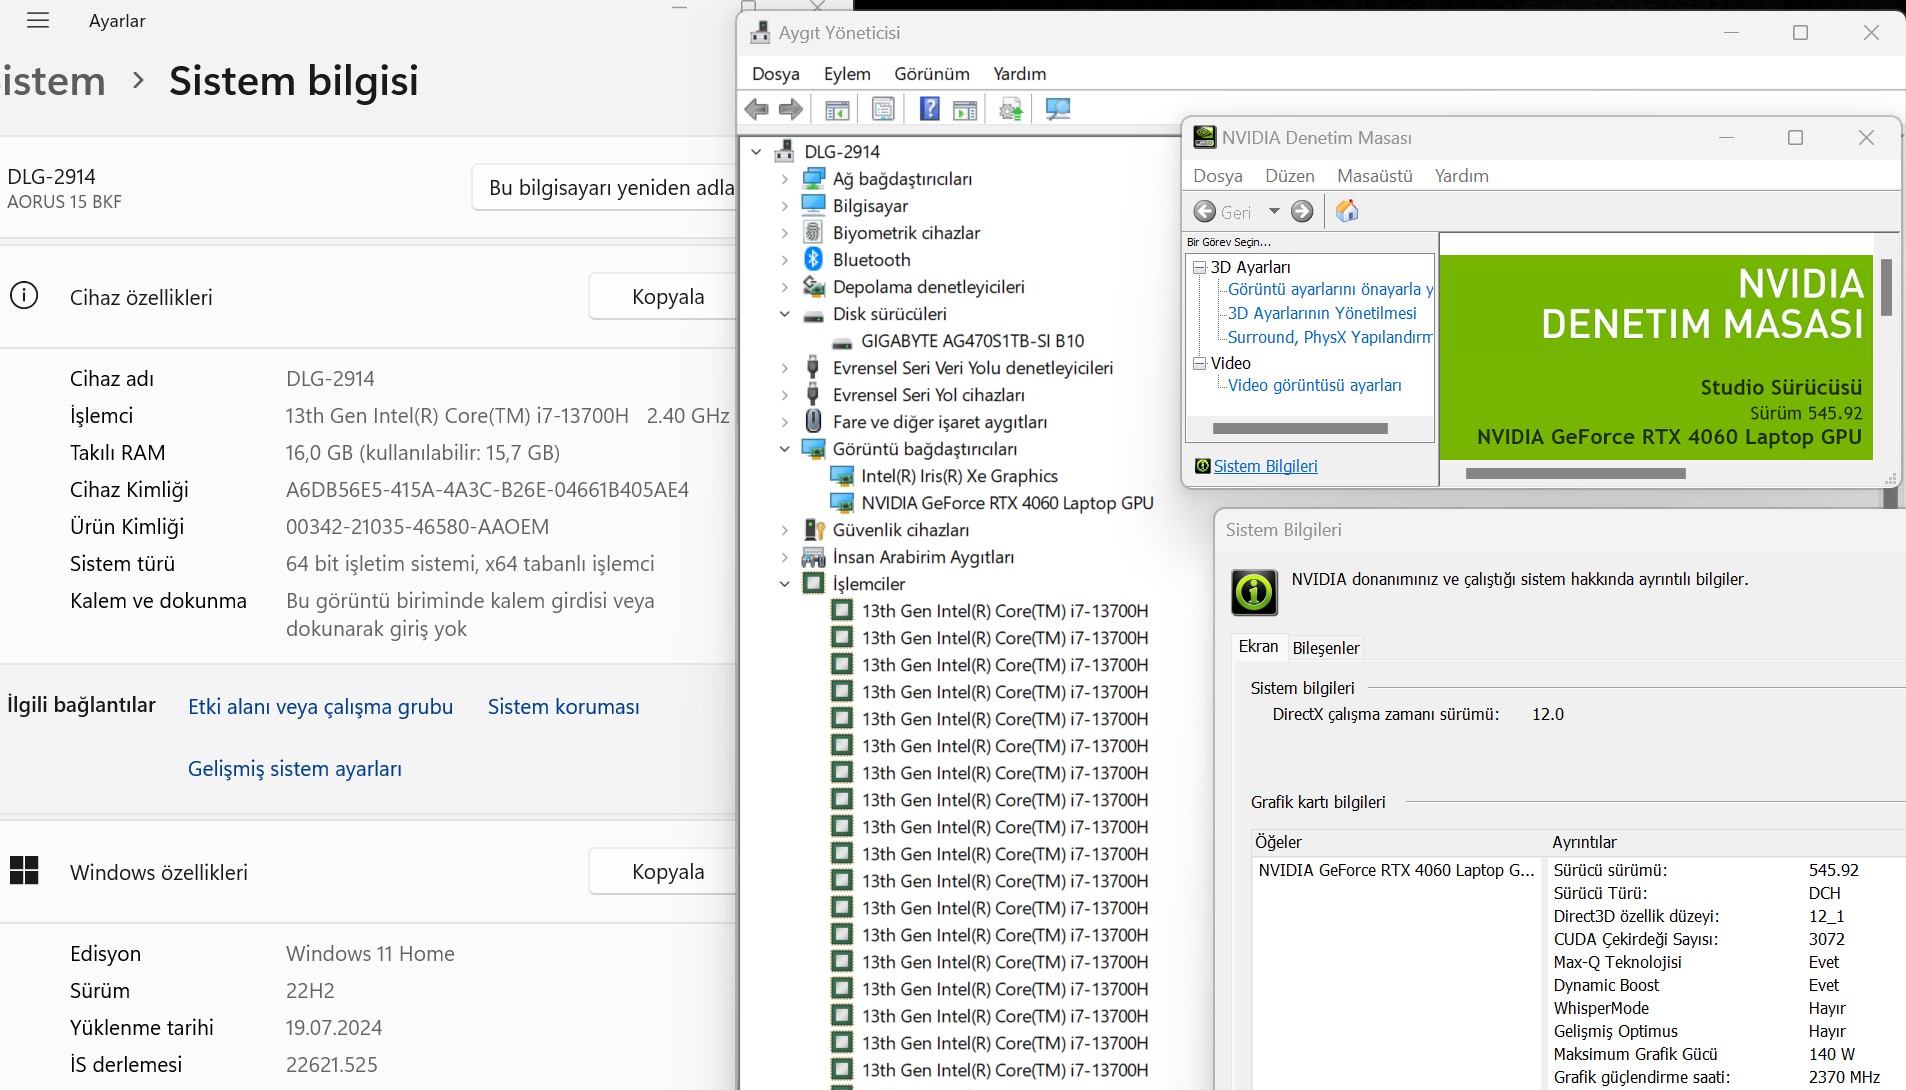The image size is (1906, 1090).
Task: Click green info icon in Sistem Bilgileri dialog
Action: click(x=1254, y=591)
